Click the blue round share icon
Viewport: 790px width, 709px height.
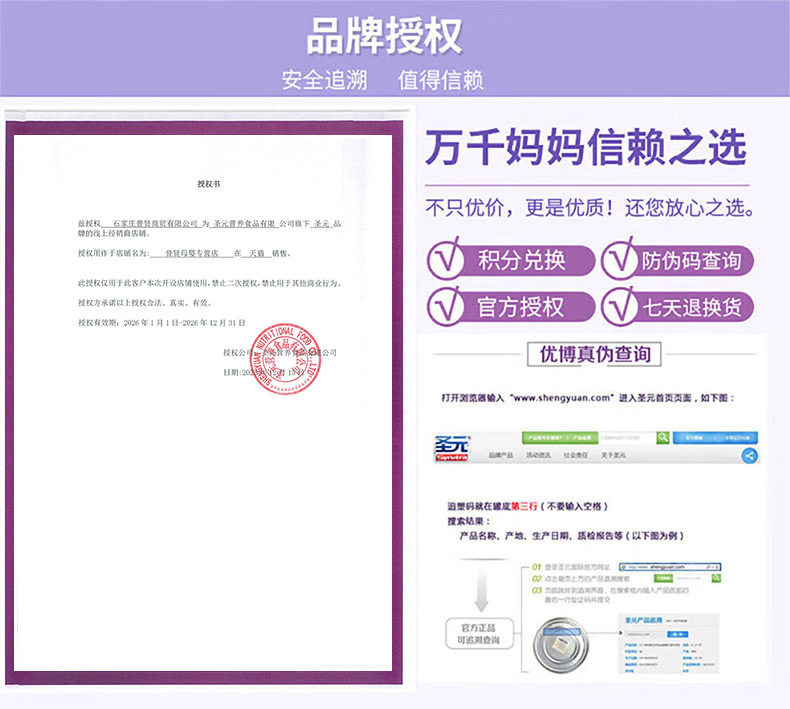pyautogui.click(x=750, y=456)
